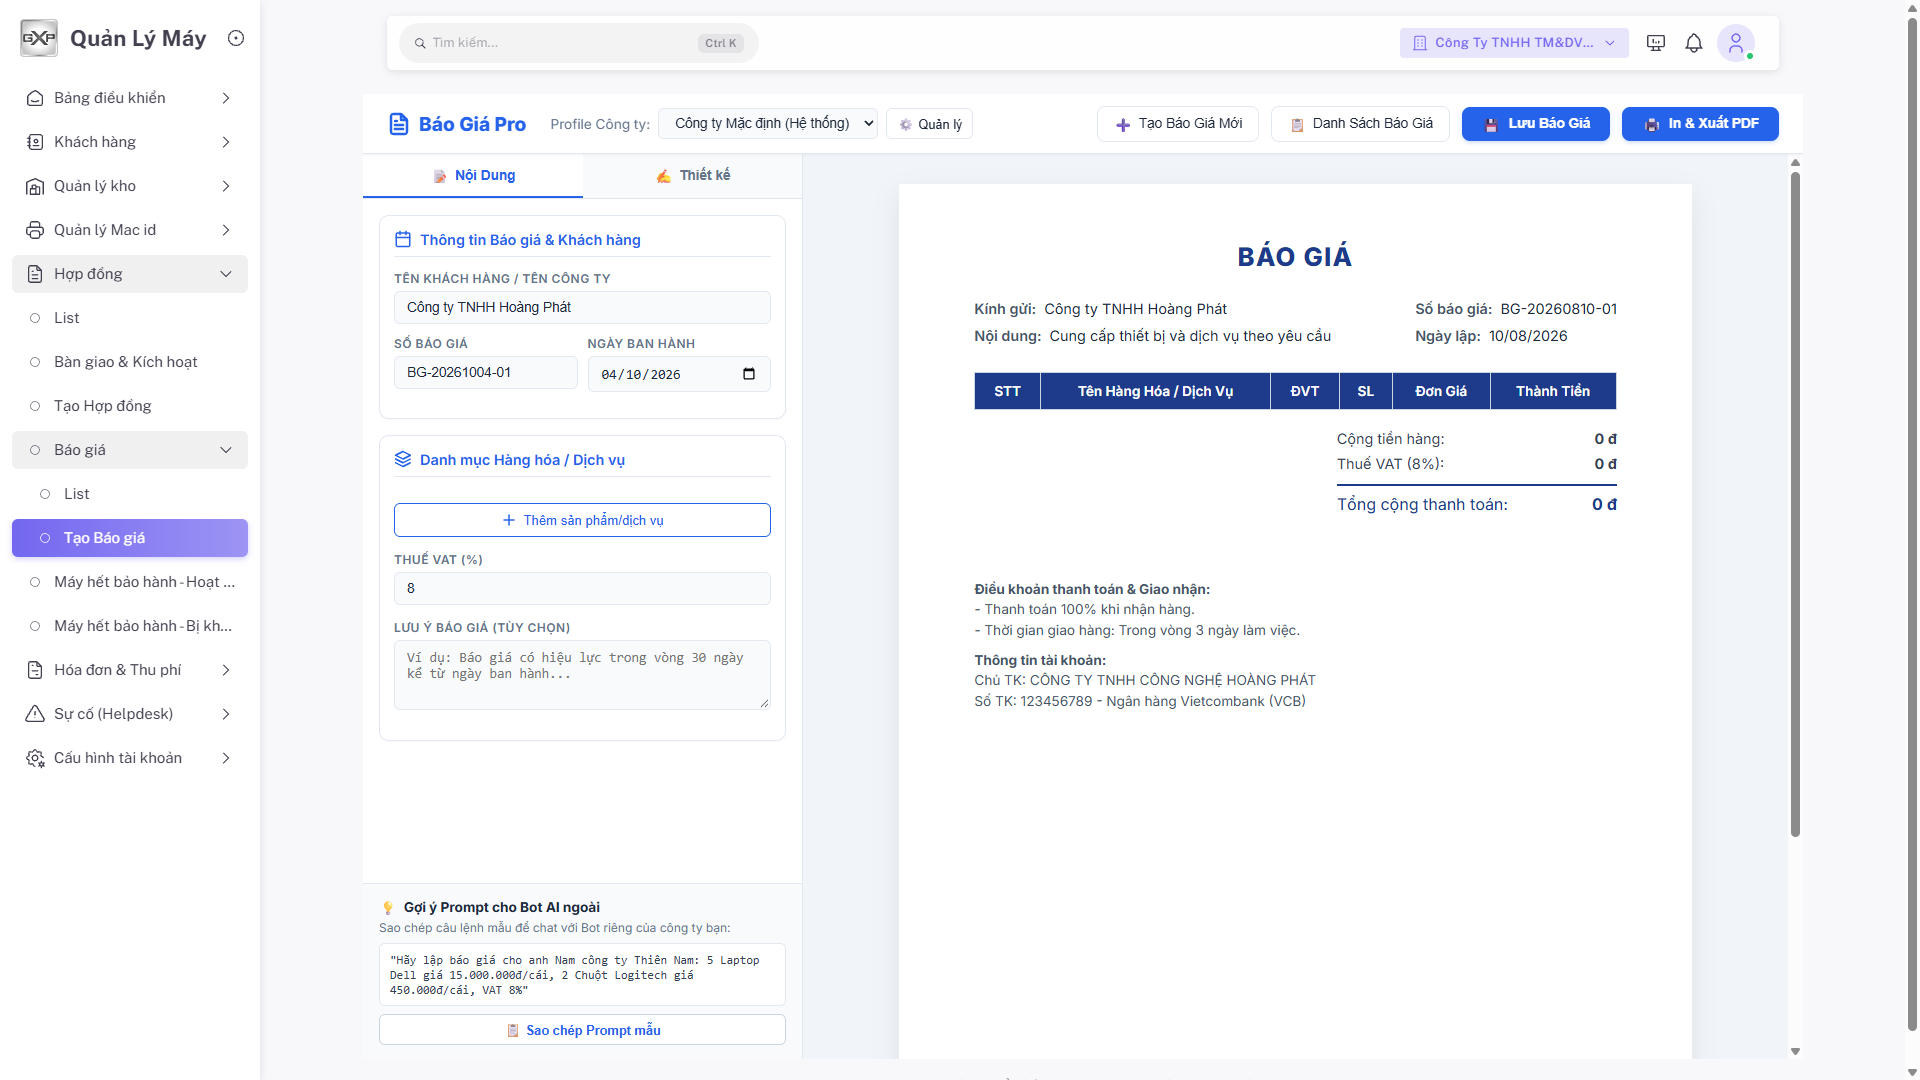Click the Sự cố Helpdesk warning icon
The width and height of the screenshot is (1920, 1080).
click(x=35, y=714)
